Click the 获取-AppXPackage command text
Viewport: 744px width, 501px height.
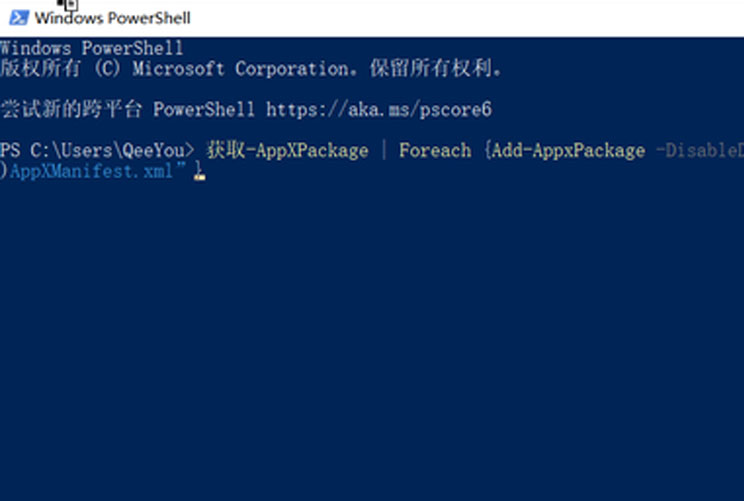coord(288,150)
